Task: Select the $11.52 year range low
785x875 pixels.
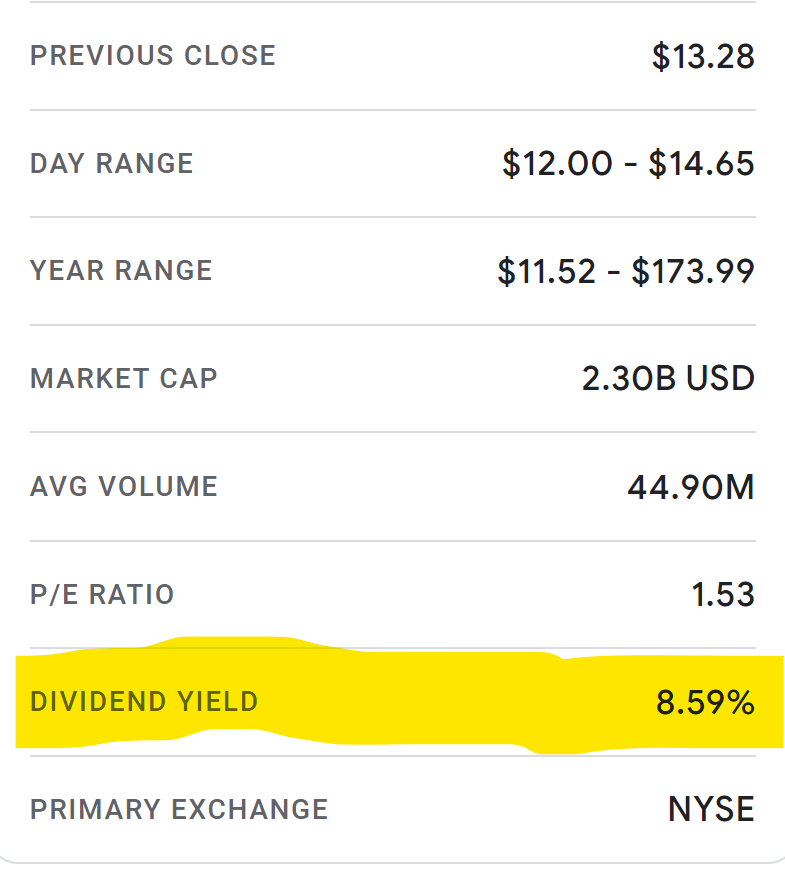Action: 547,272
